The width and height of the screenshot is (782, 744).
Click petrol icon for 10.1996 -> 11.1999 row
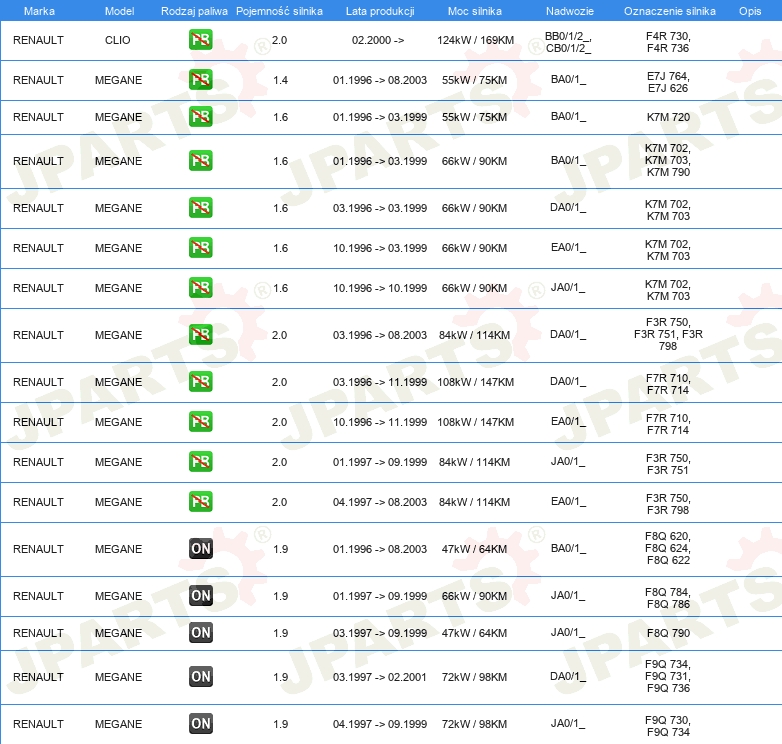(200, 421)
